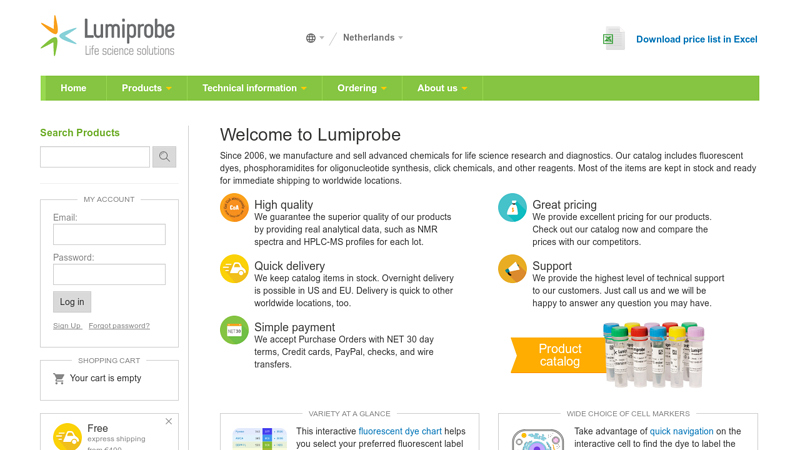Open the globe language selector
The height and width of the screenshot is (450, 800).
314,38
